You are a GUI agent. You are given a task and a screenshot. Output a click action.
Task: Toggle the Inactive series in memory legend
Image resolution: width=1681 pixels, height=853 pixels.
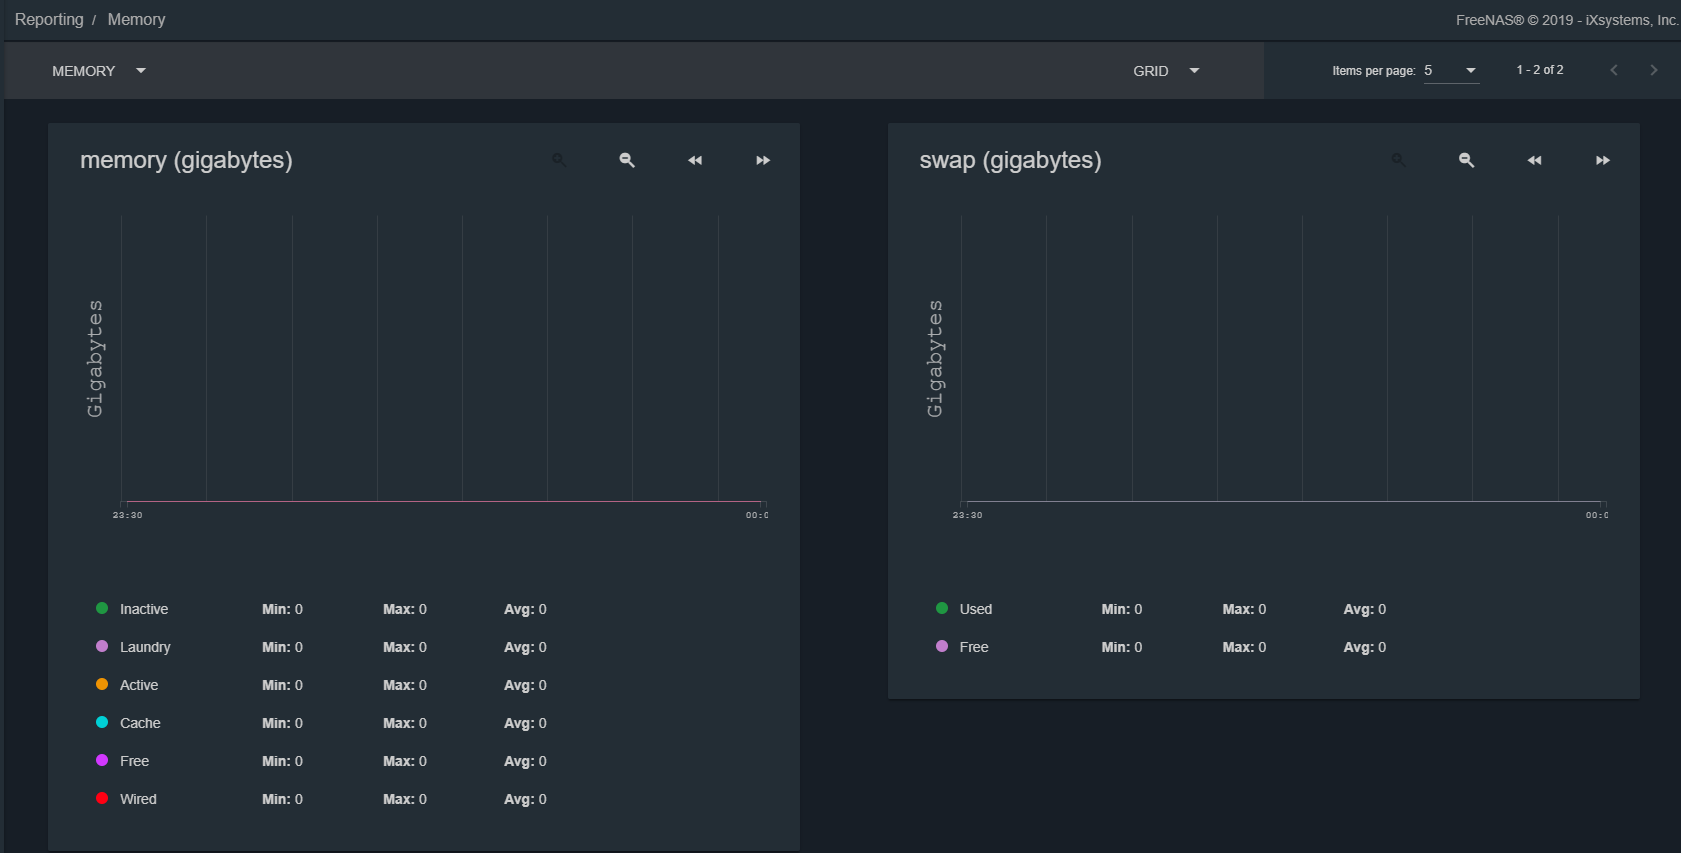coord(143,609)
